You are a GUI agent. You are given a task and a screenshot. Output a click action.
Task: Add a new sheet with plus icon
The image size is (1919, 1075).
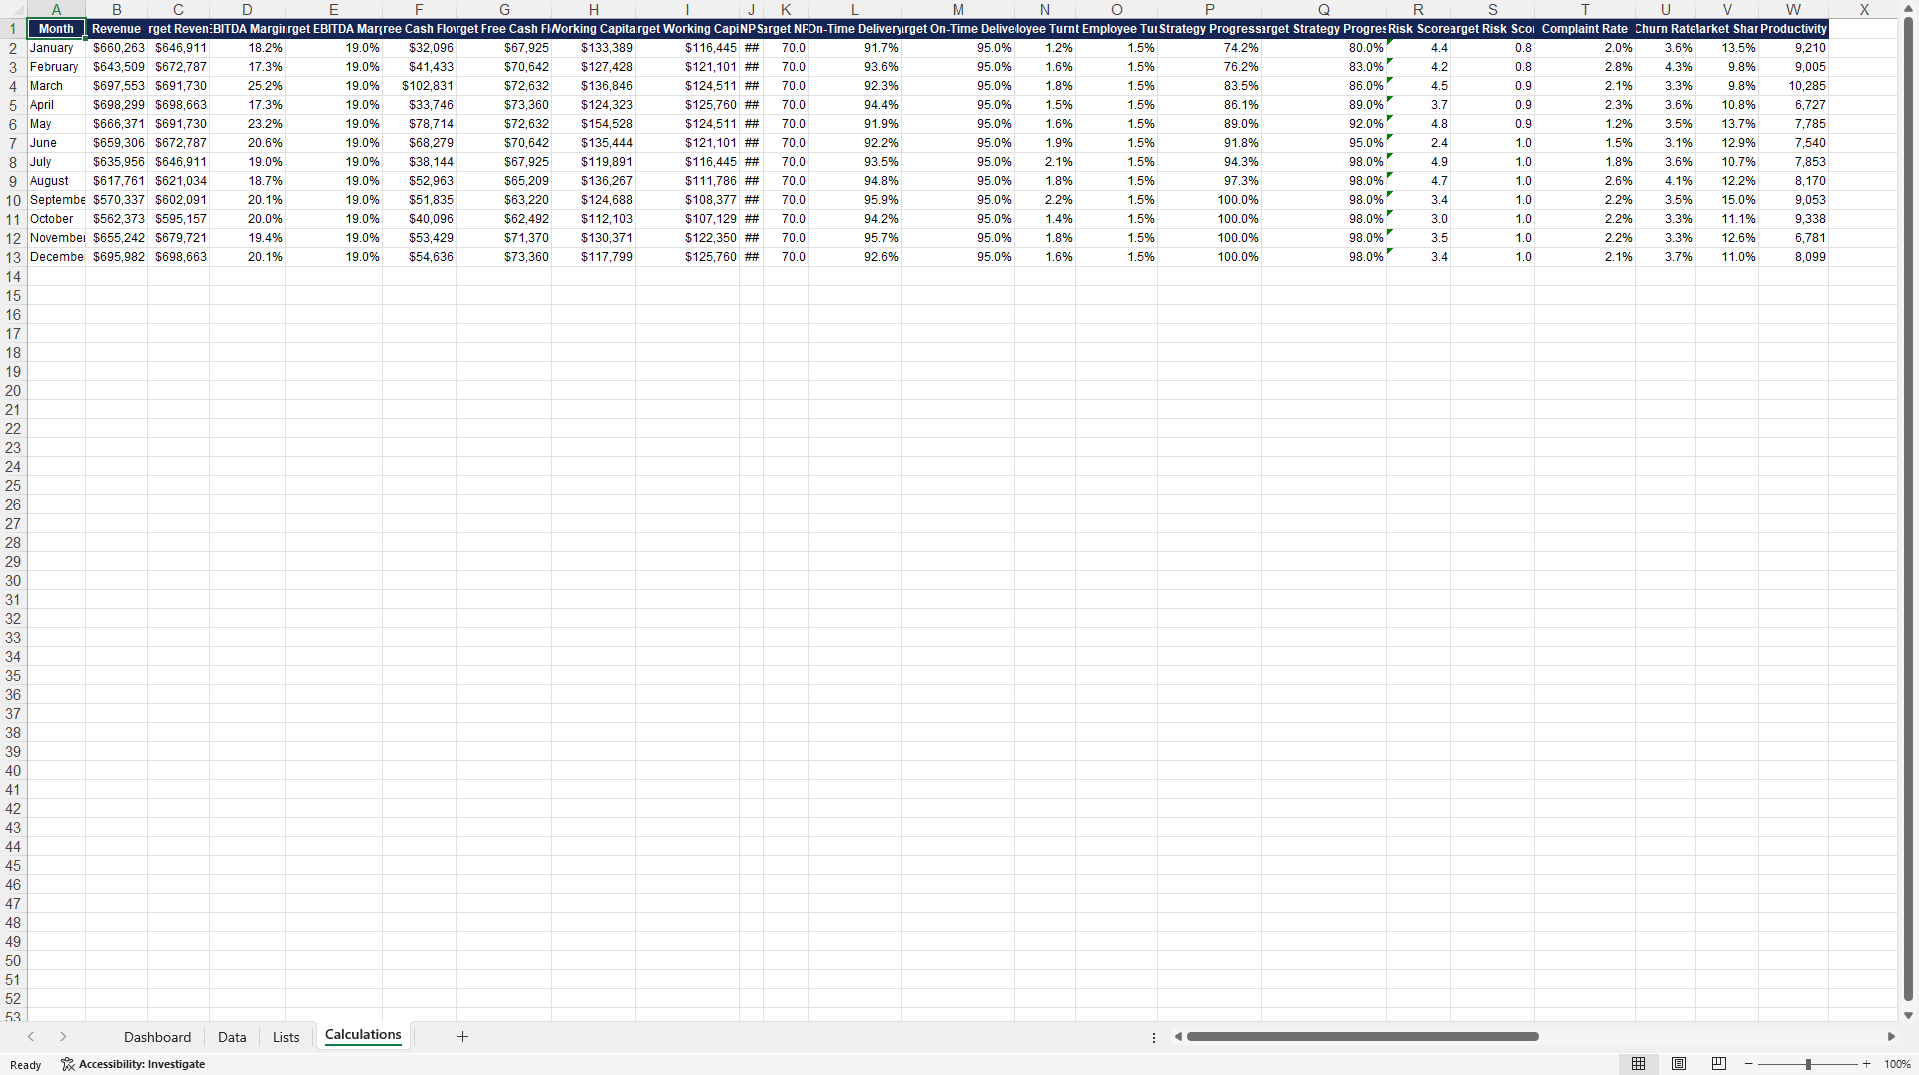click(x=462, y=1037)
